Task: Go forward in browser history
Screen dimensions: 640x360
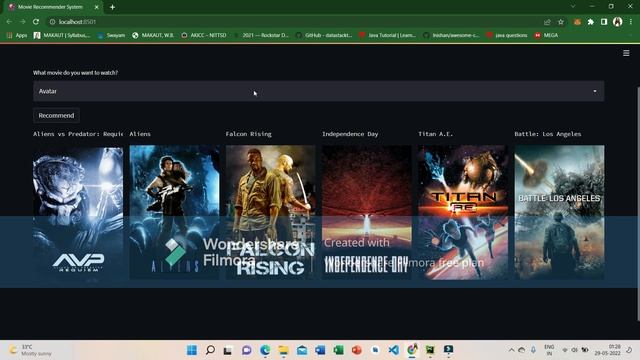Action: pos(22,22)
